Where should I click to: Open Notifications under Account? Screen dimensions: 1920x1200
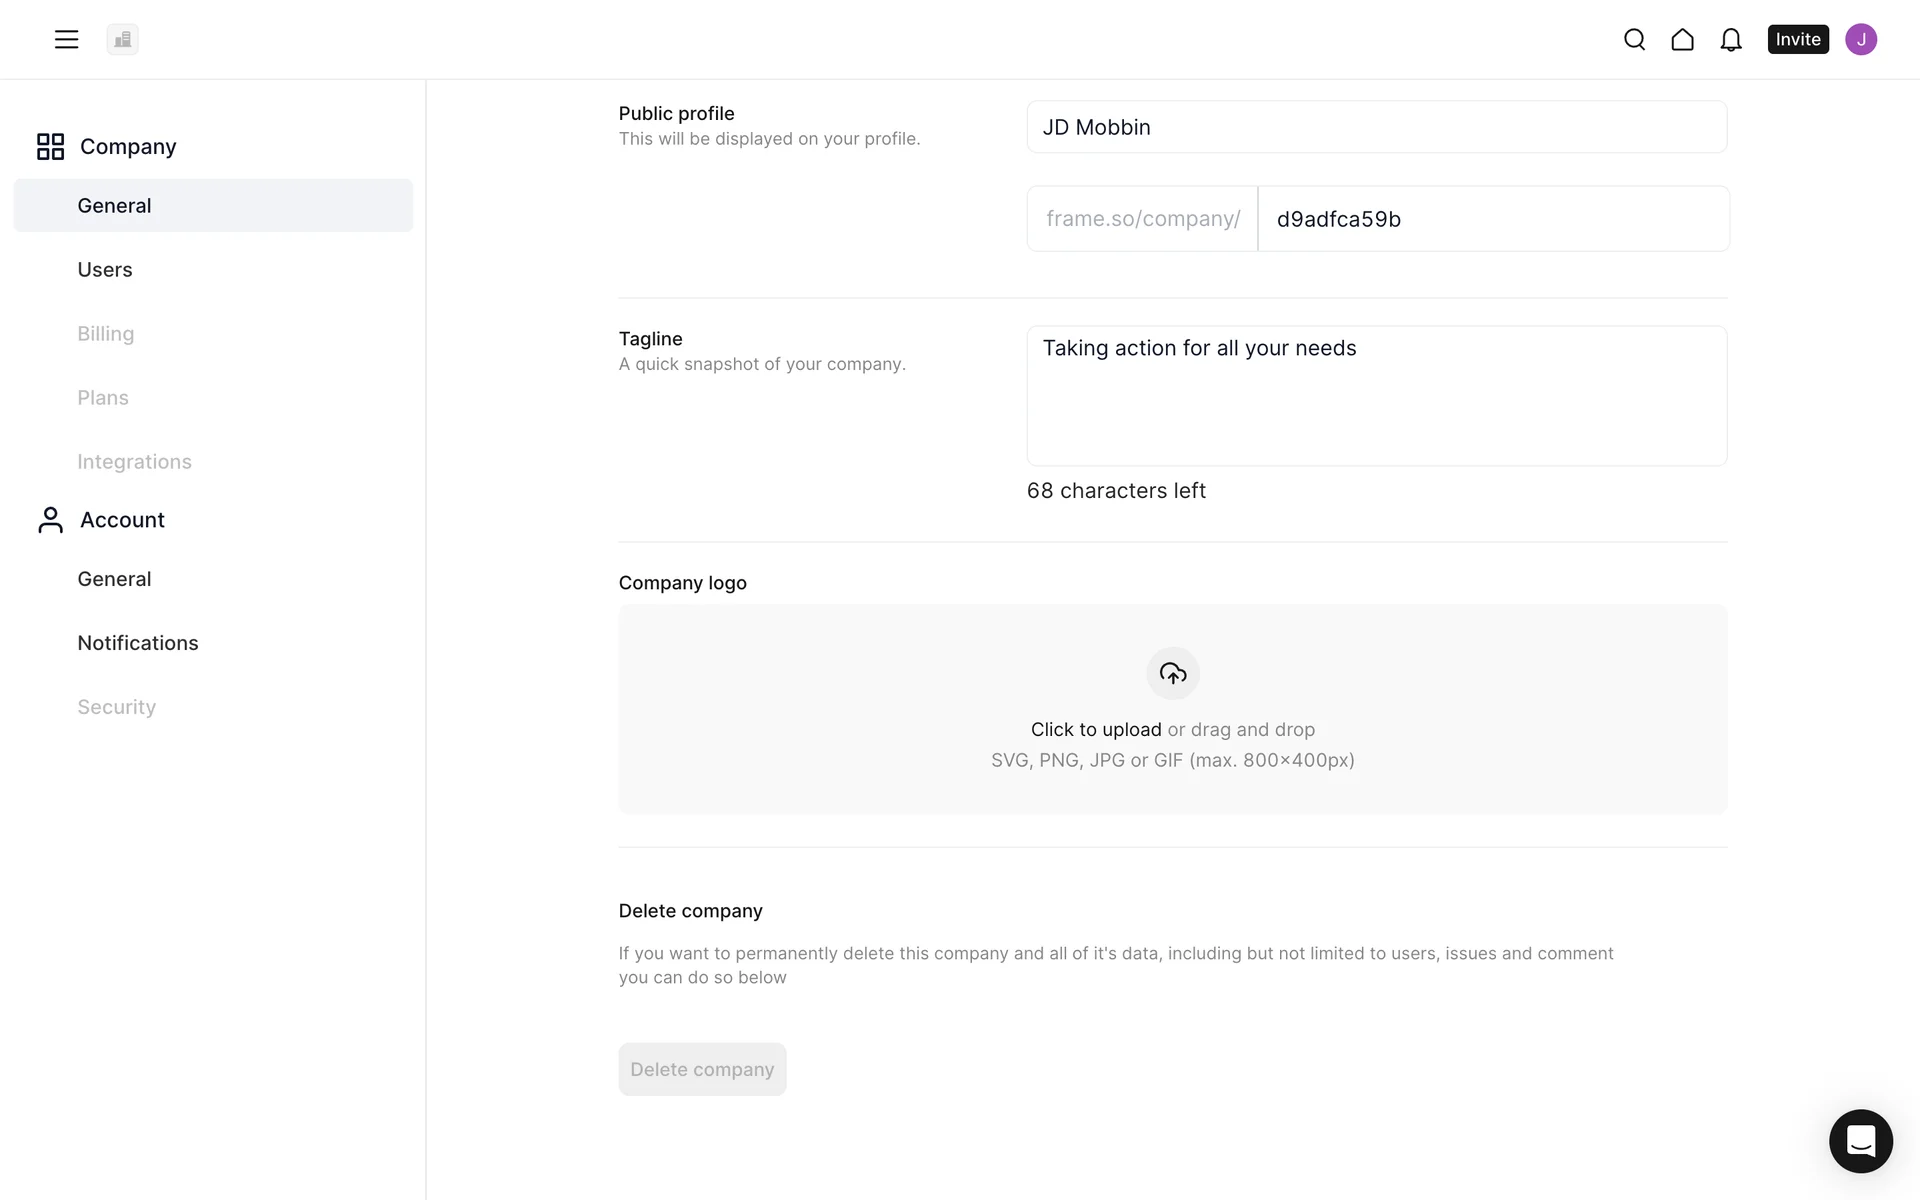(138, 643)
